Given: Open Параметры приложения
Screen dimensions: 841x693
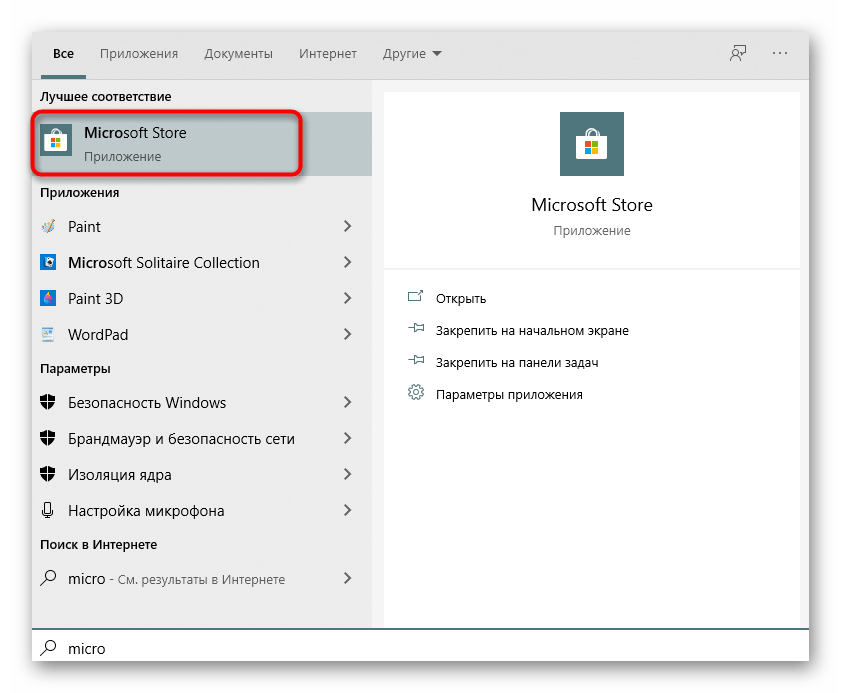Looking at the screenshot, I should 509,395.
